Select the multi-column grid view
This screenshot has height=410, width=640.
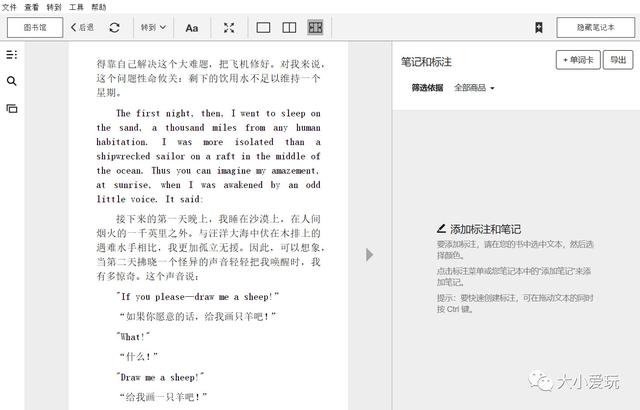[315, 28]
